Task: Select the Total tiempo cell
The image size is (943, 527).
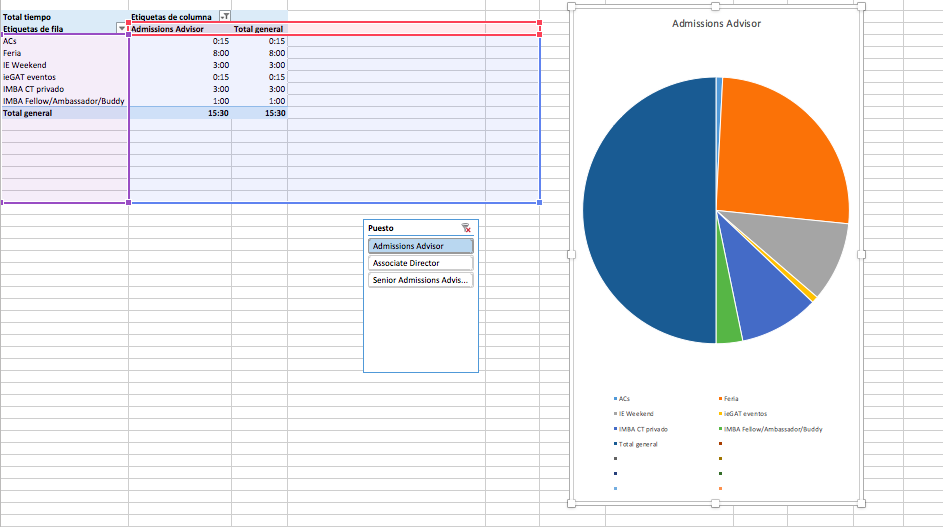Action: (x=64, y=17)
